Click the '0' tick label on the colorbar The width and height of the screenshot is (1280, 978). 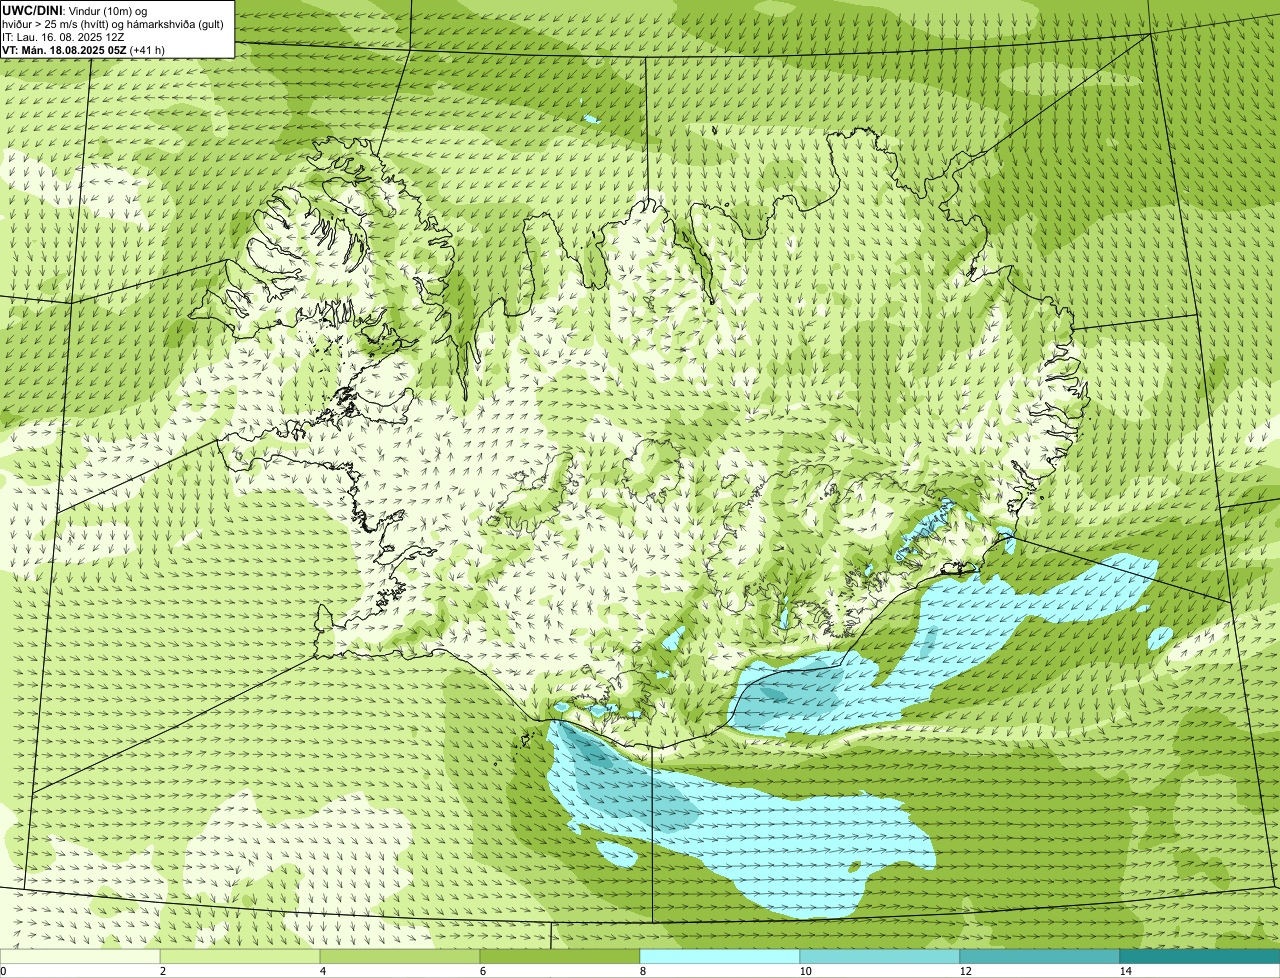[x=3, y=971]
